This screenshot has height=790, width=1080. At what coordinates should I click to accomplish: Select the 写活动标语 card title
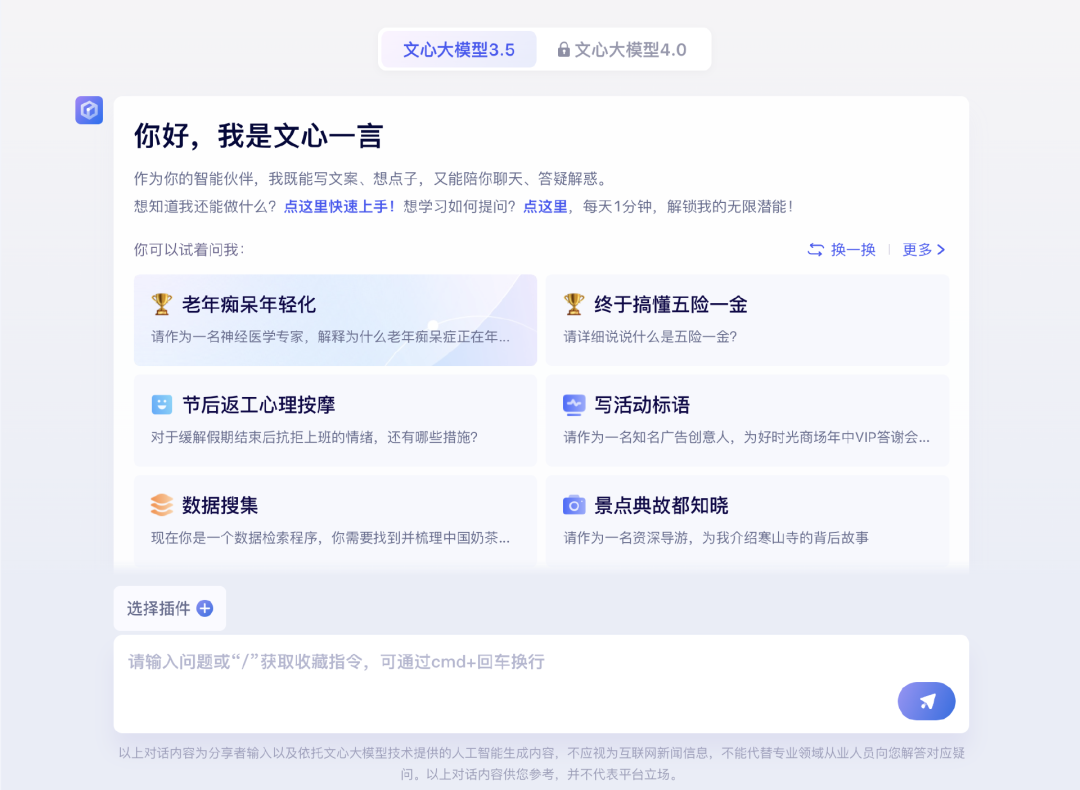[642, 405]
